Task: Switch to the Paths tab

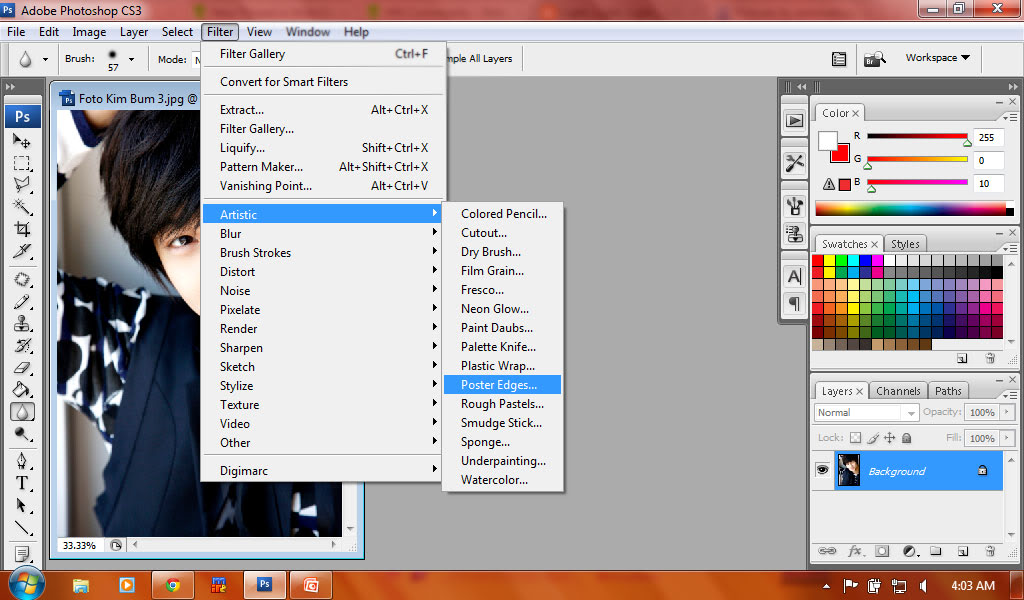Action: coord(948,391)
